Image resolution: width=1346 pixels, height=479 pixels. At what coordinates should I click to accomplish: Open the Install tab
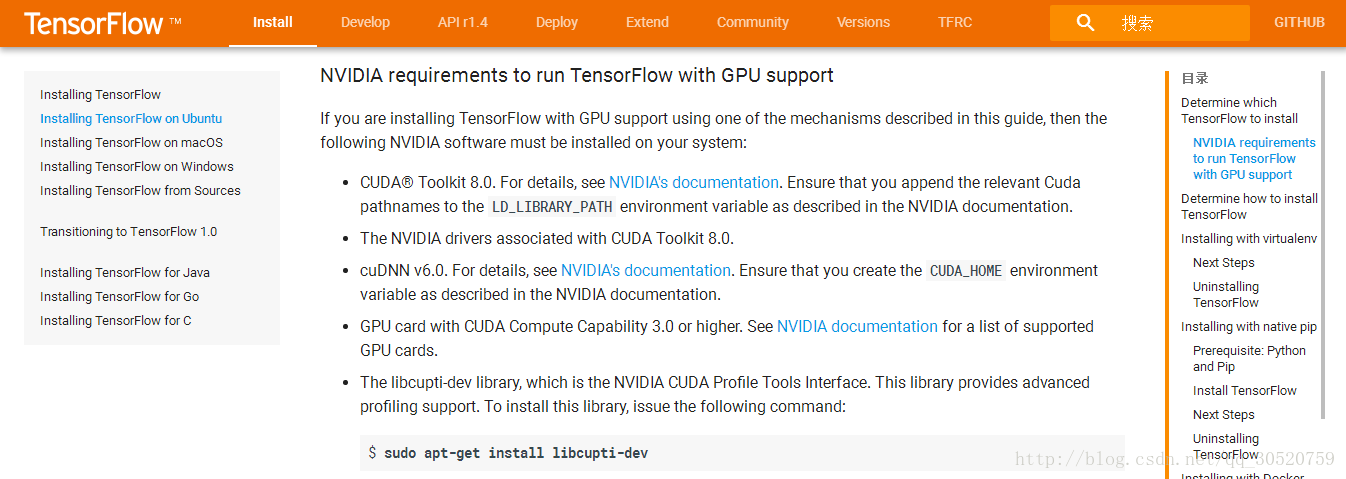(273, 22)
